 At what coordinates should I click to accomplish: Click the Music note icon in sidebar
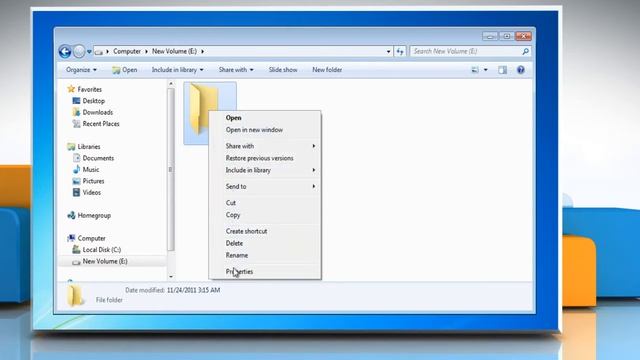tap(76, 169)
